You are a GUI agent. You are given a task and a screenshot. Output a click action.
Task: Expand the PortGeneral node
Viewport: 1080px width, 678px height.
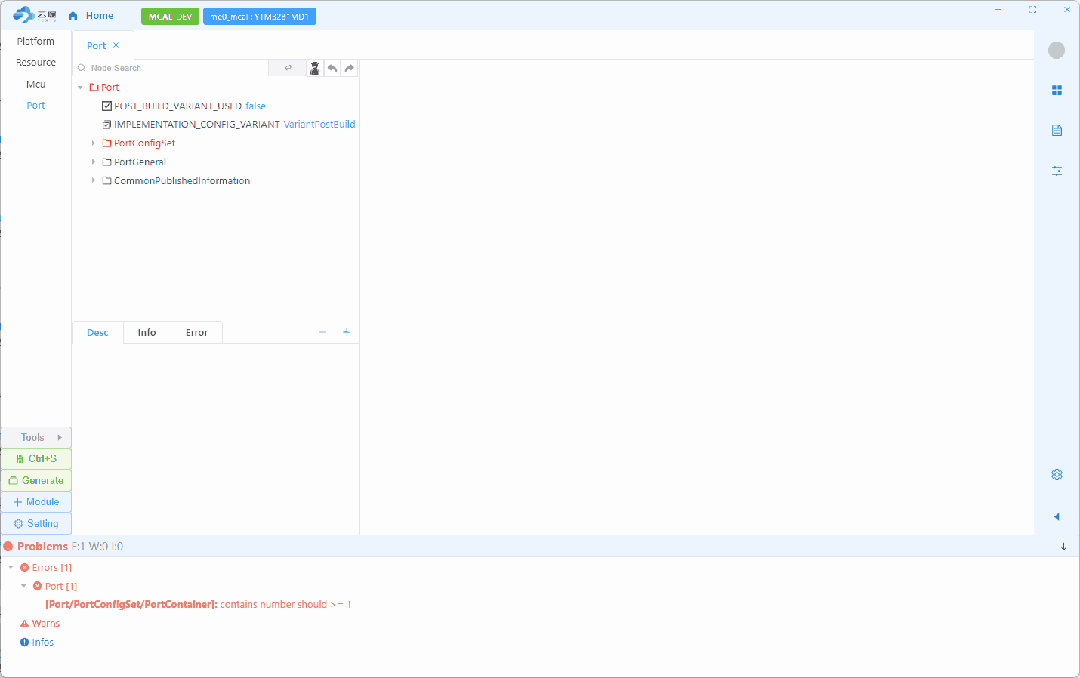[x=93, y=162]
